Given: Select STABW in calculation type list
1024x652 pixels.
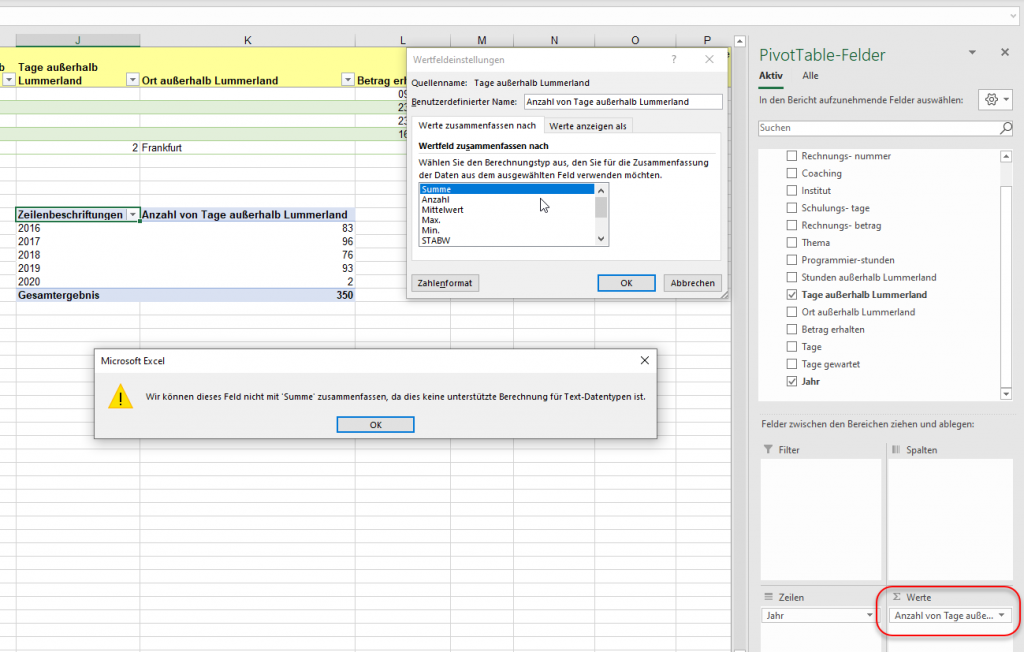Looking at the screenshot, I should click(x=507, y=240).
